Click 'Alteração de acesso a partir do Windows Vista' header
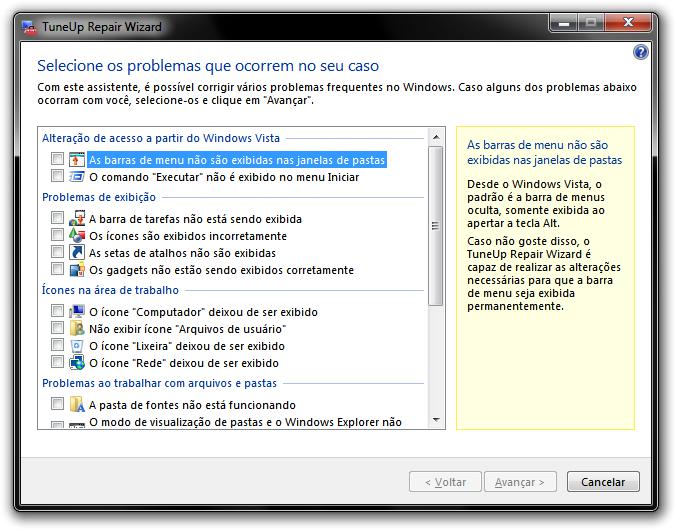 161,138
